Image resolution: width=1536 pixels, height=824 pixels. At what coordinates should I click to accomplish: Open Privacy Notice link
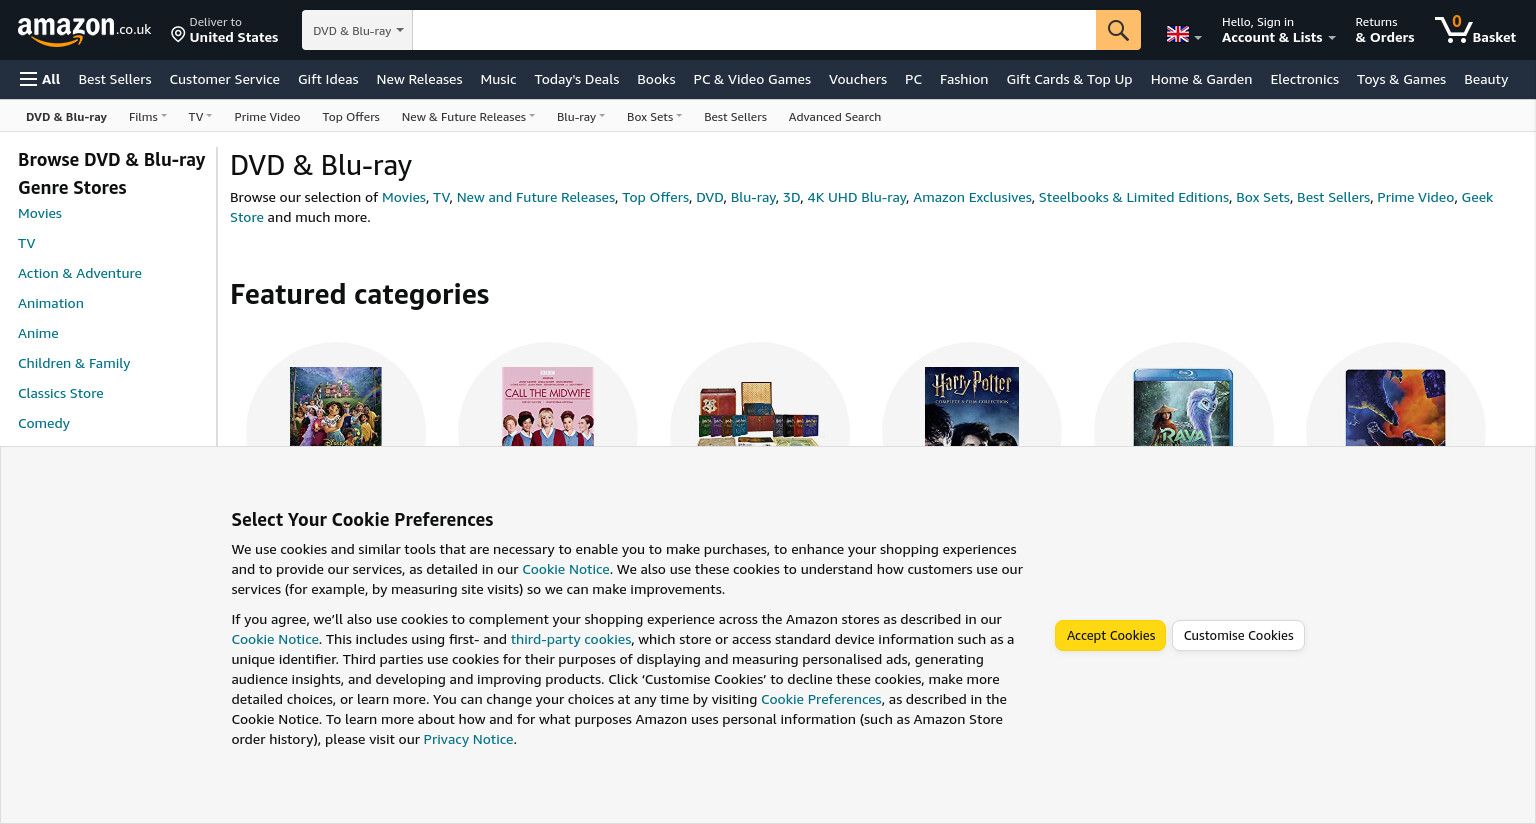click(468, 739)
